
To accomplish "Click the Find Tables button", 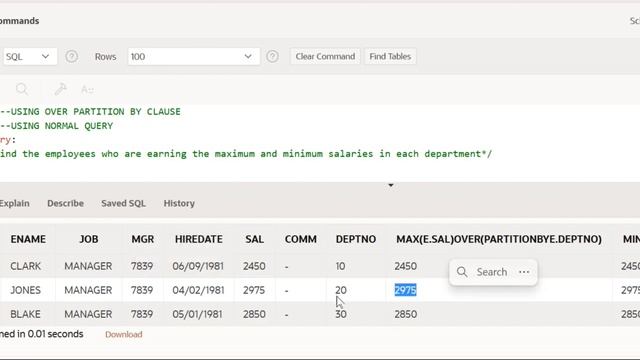I will [390, 56].
